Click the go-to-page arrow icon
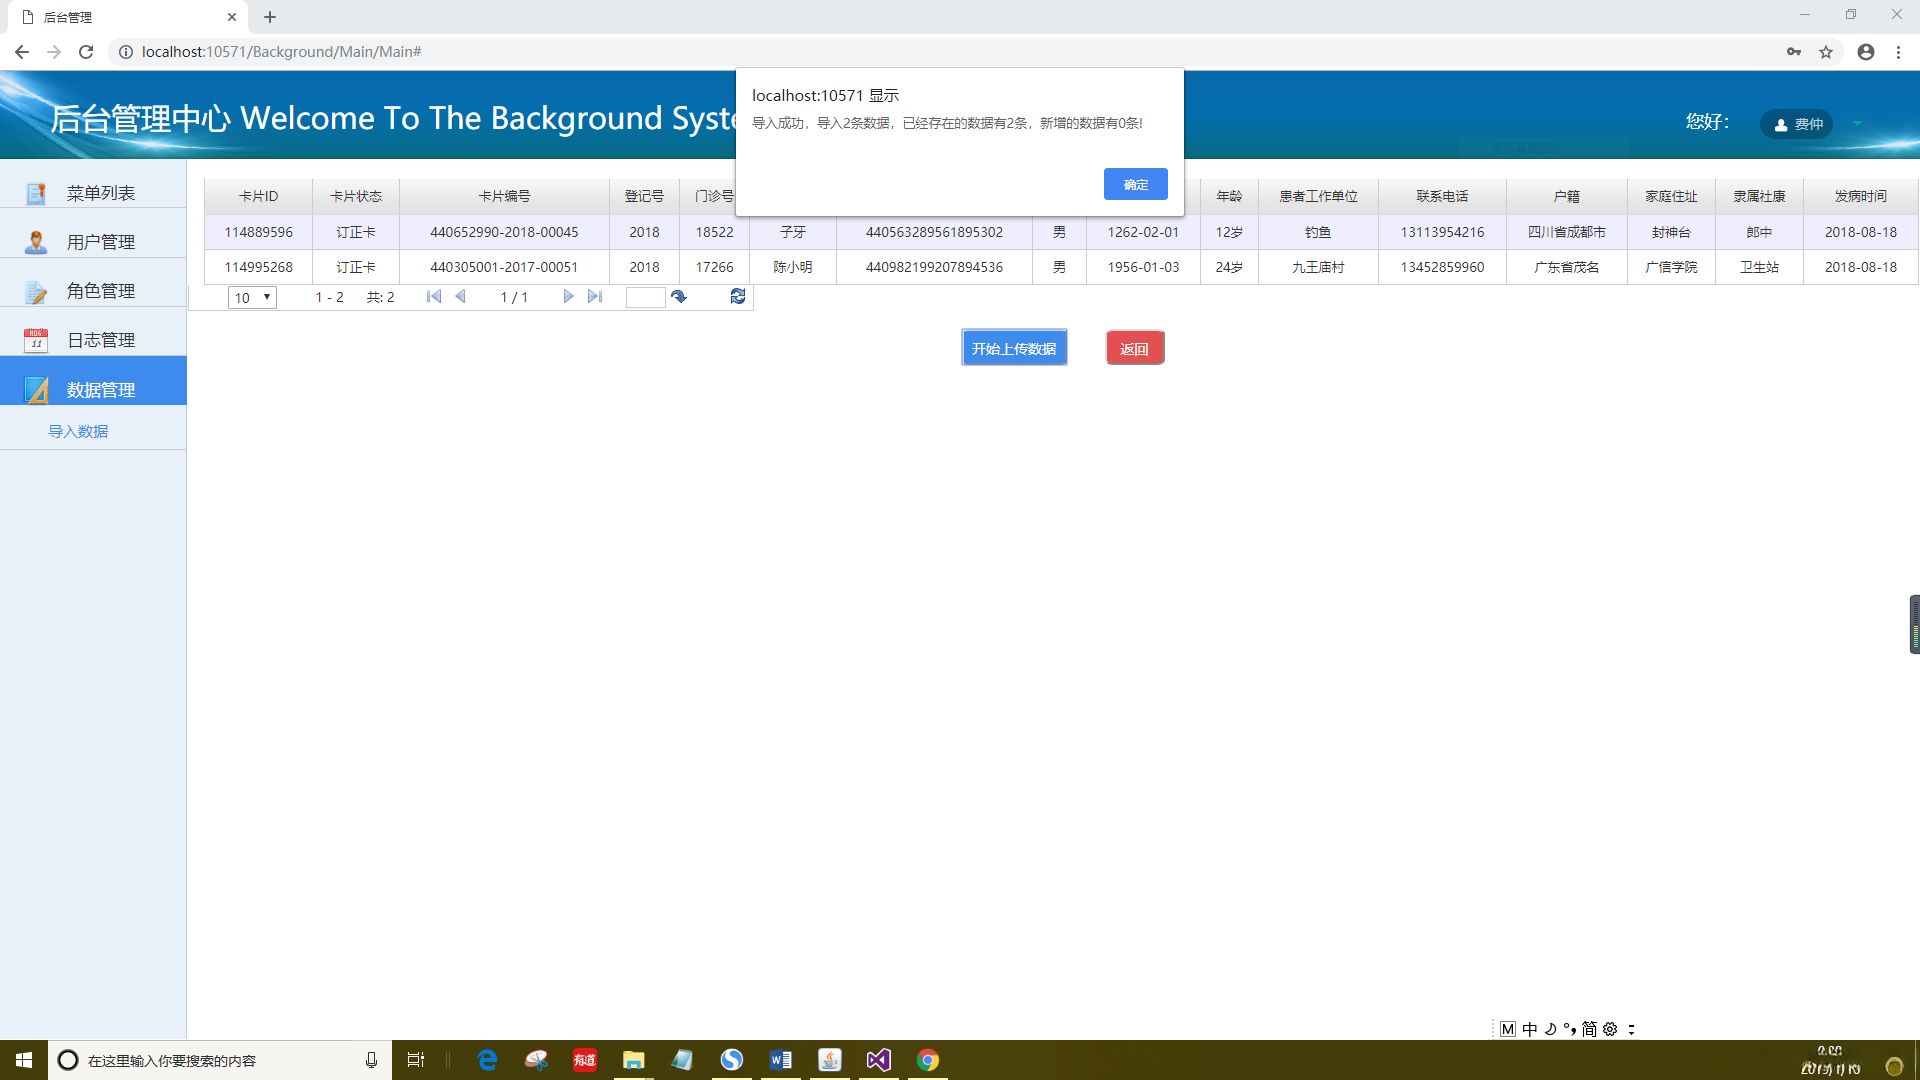This screenshot has height=1080, width=1920. coord(679,297)
